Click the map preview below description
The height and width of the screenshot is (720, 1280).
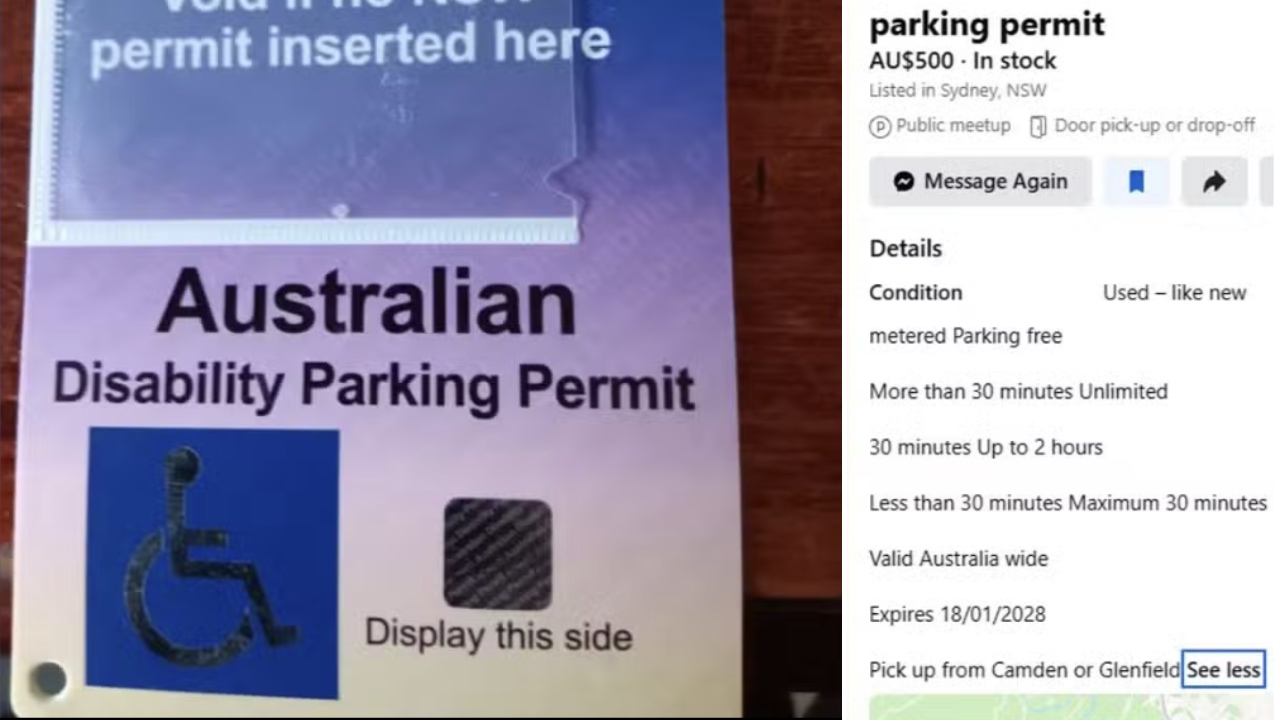click(1070, 707)
